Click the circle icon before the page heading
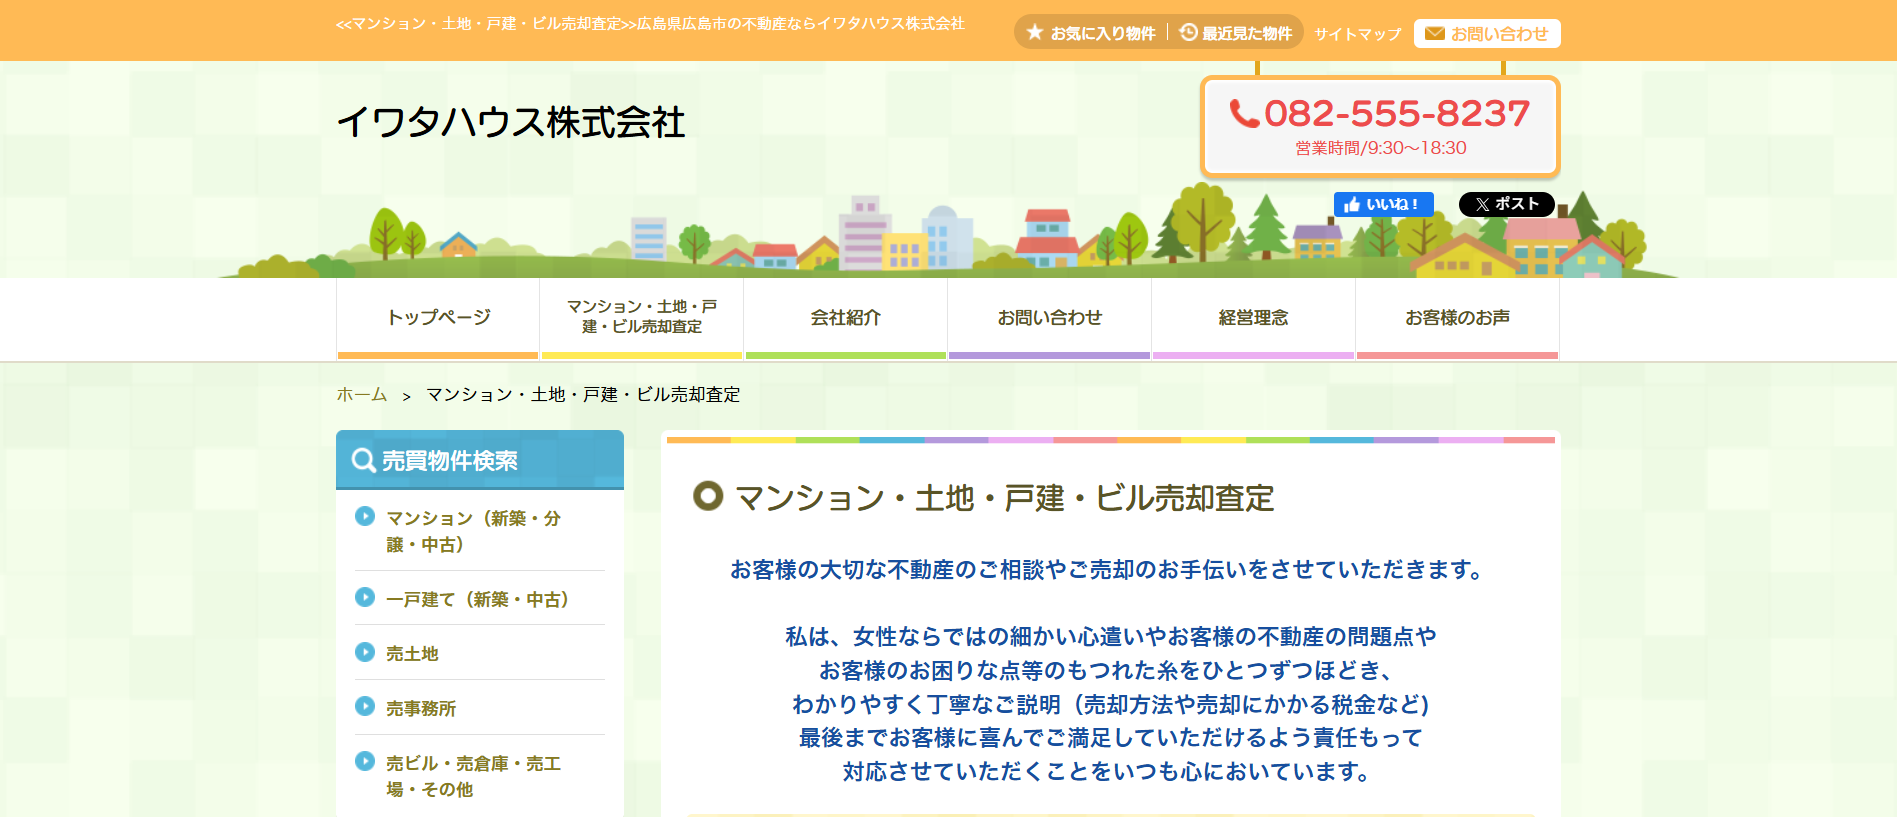Screen dimensions: 1897x817 point(708,495)
